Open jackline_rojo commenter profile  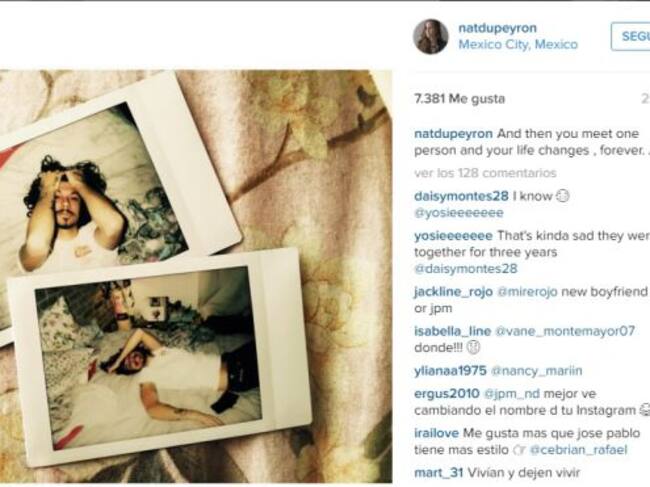pos(454,292)
